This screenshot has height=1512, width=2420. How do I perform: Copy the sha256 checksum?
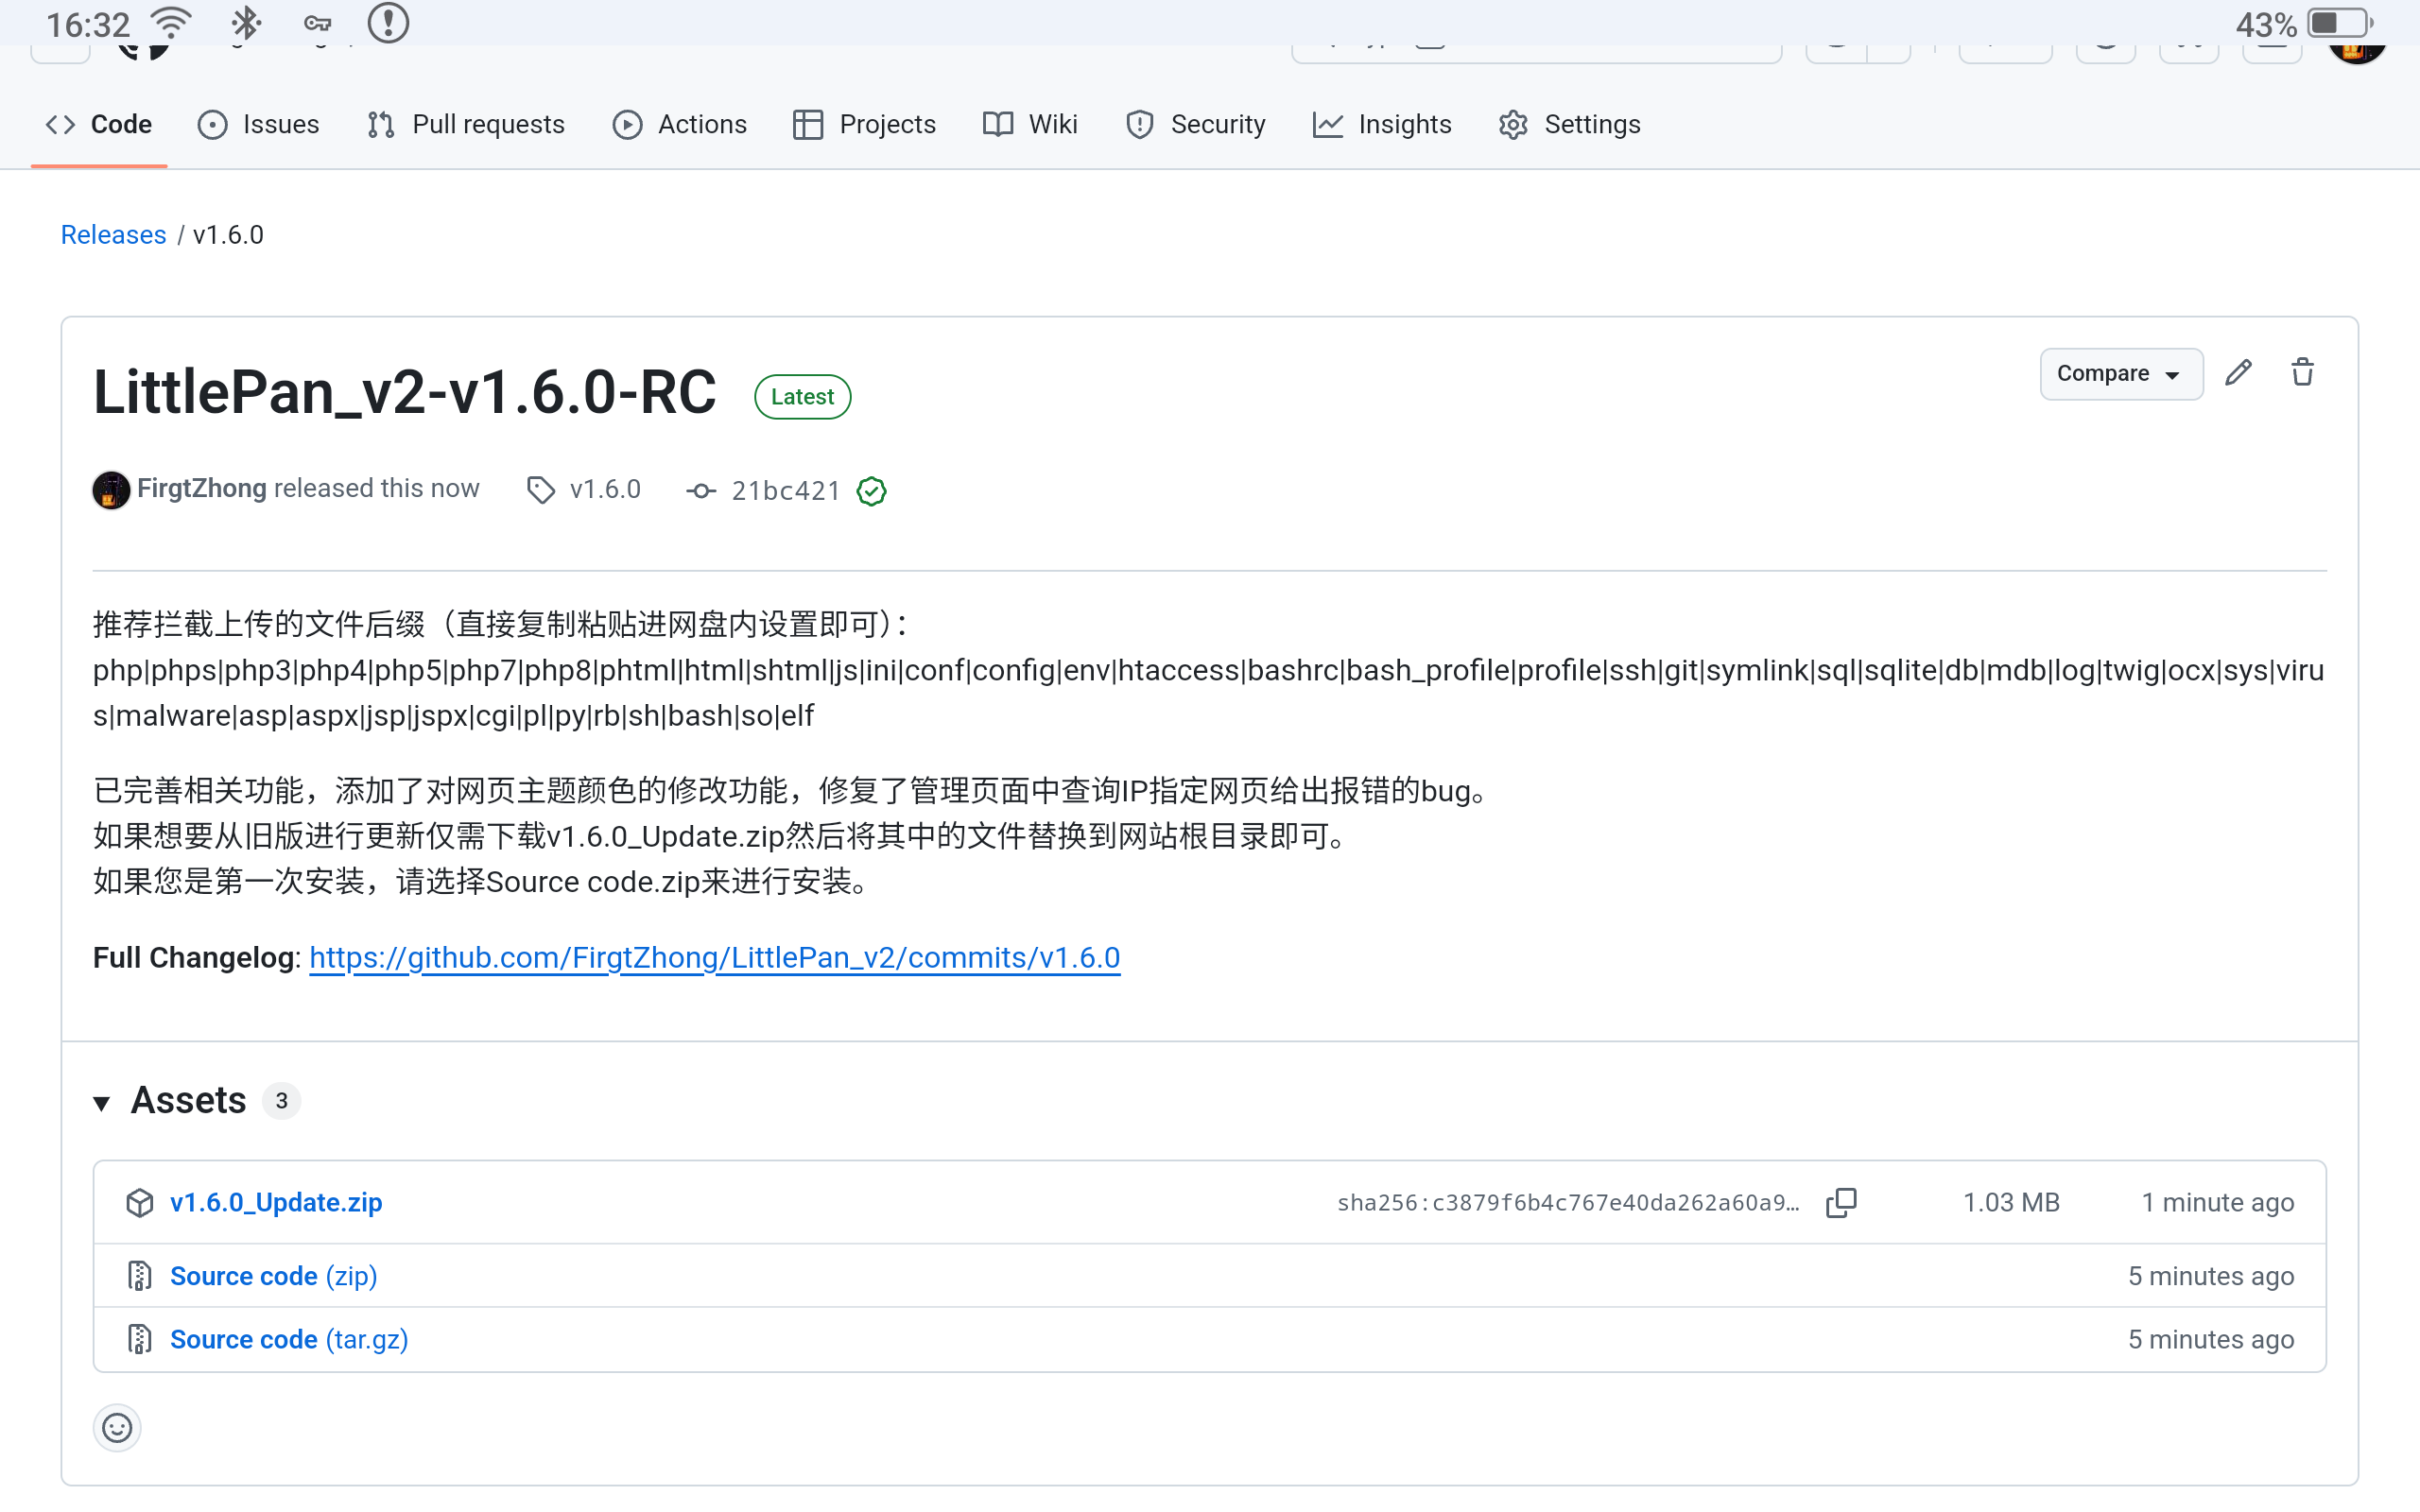1841,1203
